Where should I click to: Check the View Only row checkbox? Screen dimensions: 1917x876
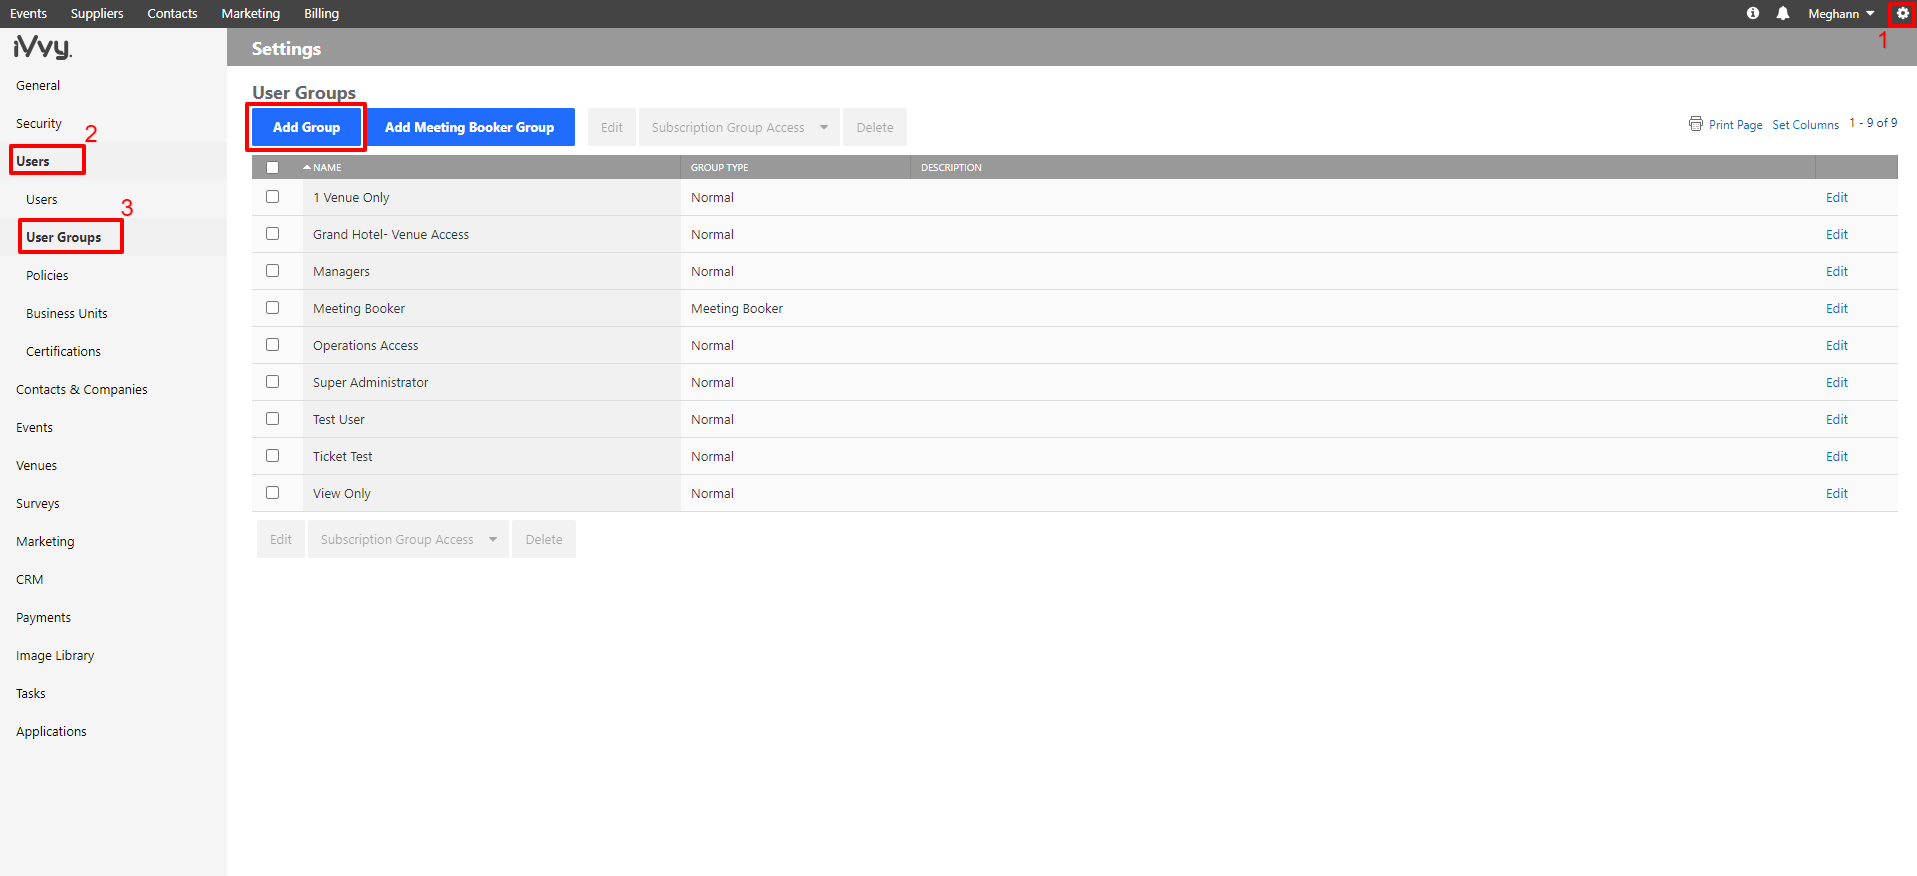coord(272,493)
